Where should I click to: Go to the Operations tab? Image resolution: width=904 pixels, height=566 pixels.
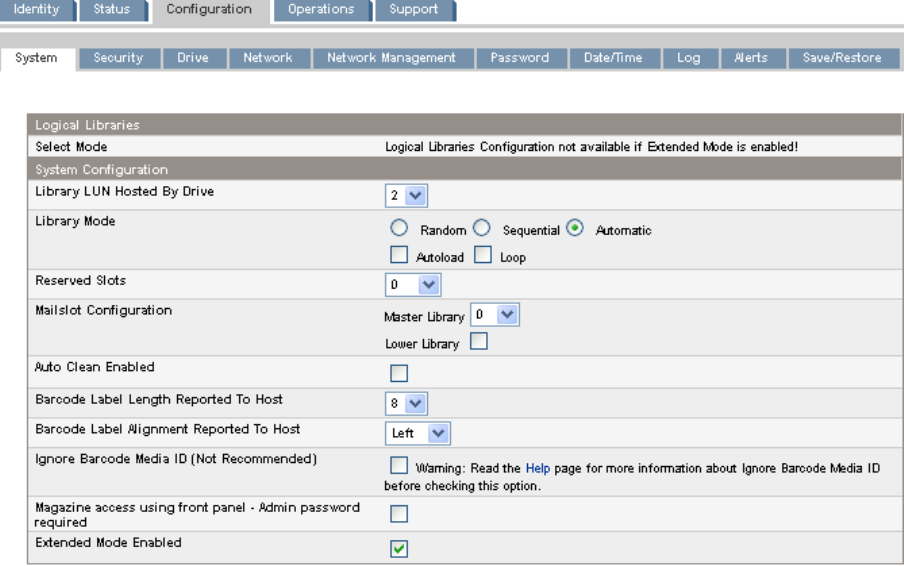pos(320,9)
